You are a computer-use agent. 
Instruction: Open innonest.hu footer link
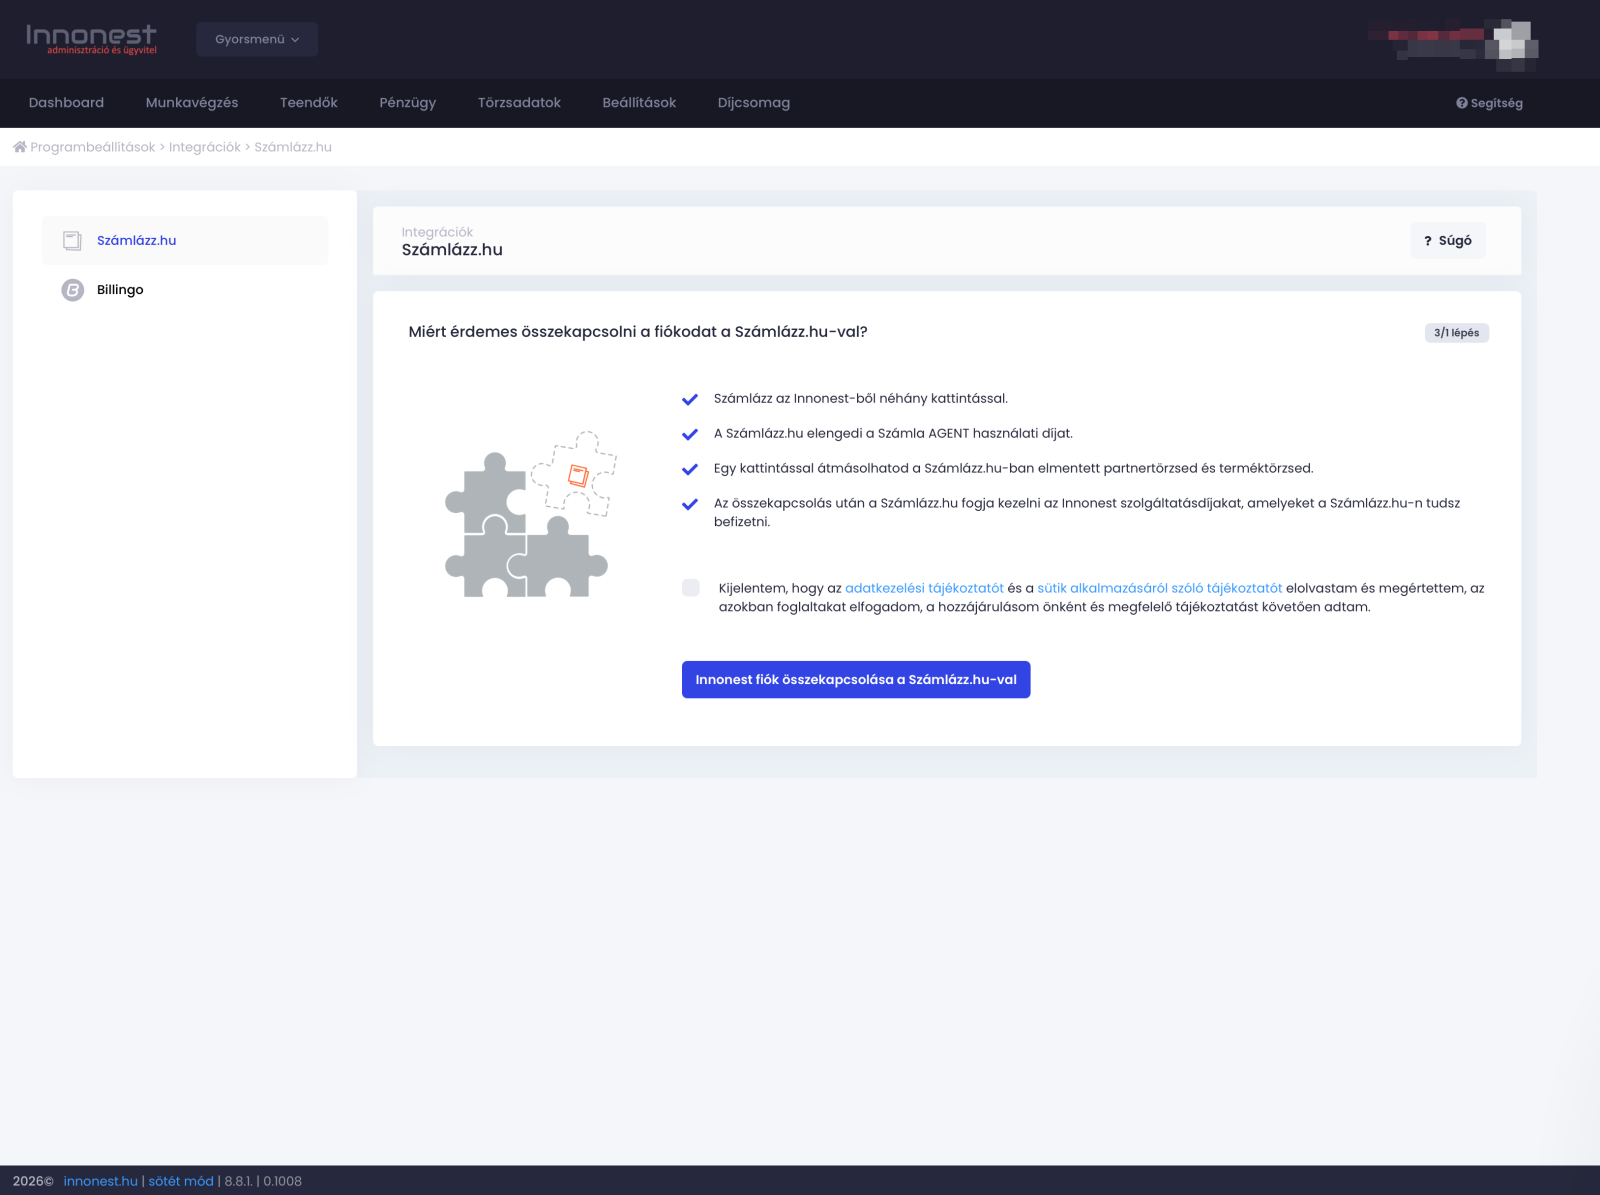(x=100, y=1181)
